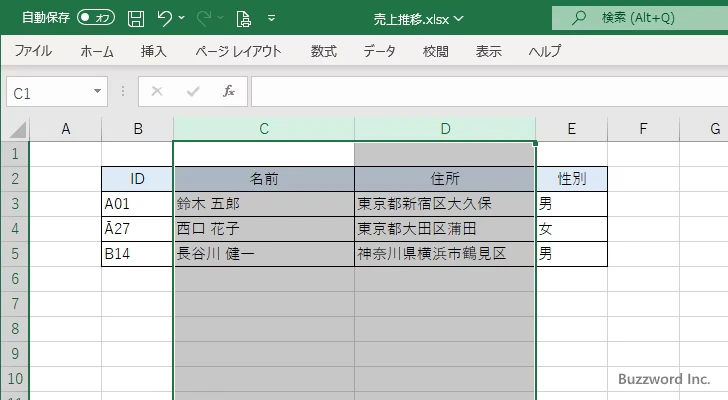728x400 pixels.
Task: Open the 数式 tab
Action: (324, 51)
